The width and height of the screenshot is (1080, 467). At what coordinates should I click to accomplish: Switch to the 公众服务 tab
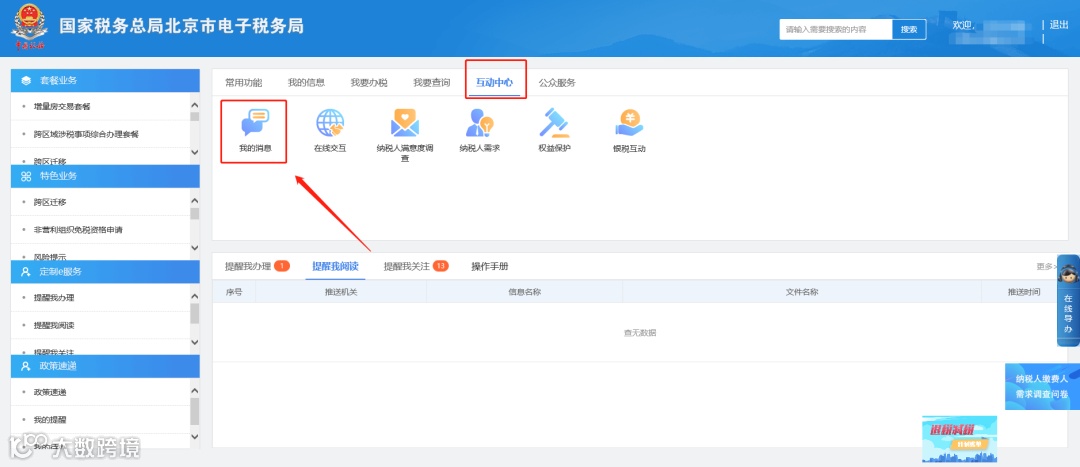[x=557, y=83]
